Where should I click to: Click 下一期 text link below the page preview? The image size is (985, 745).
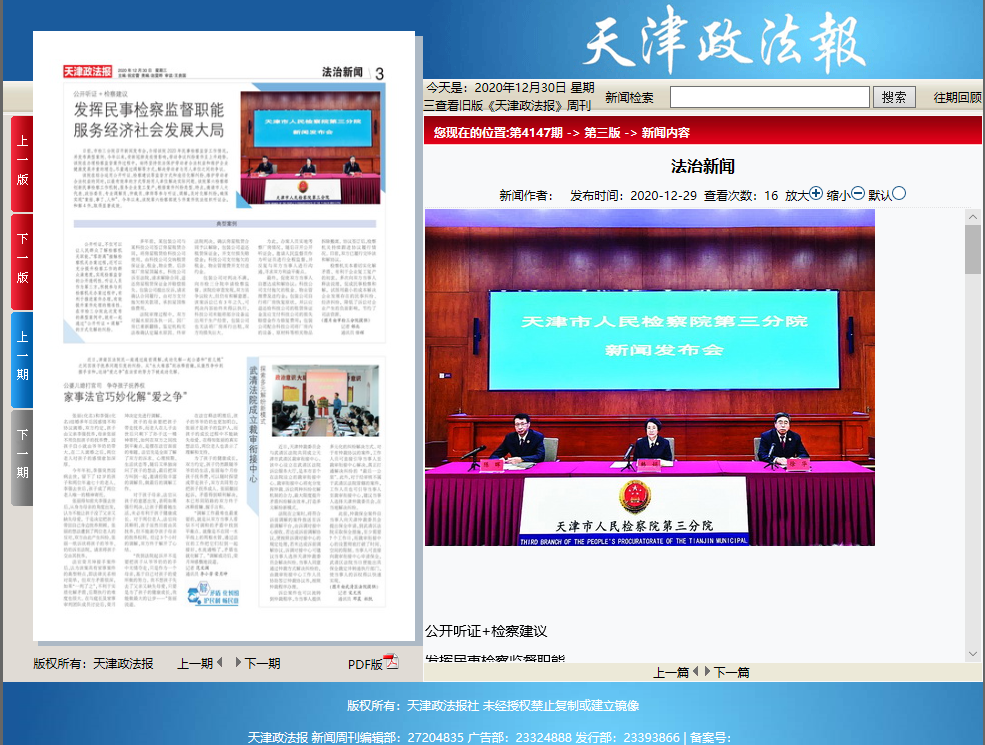(x=262, y=663)
